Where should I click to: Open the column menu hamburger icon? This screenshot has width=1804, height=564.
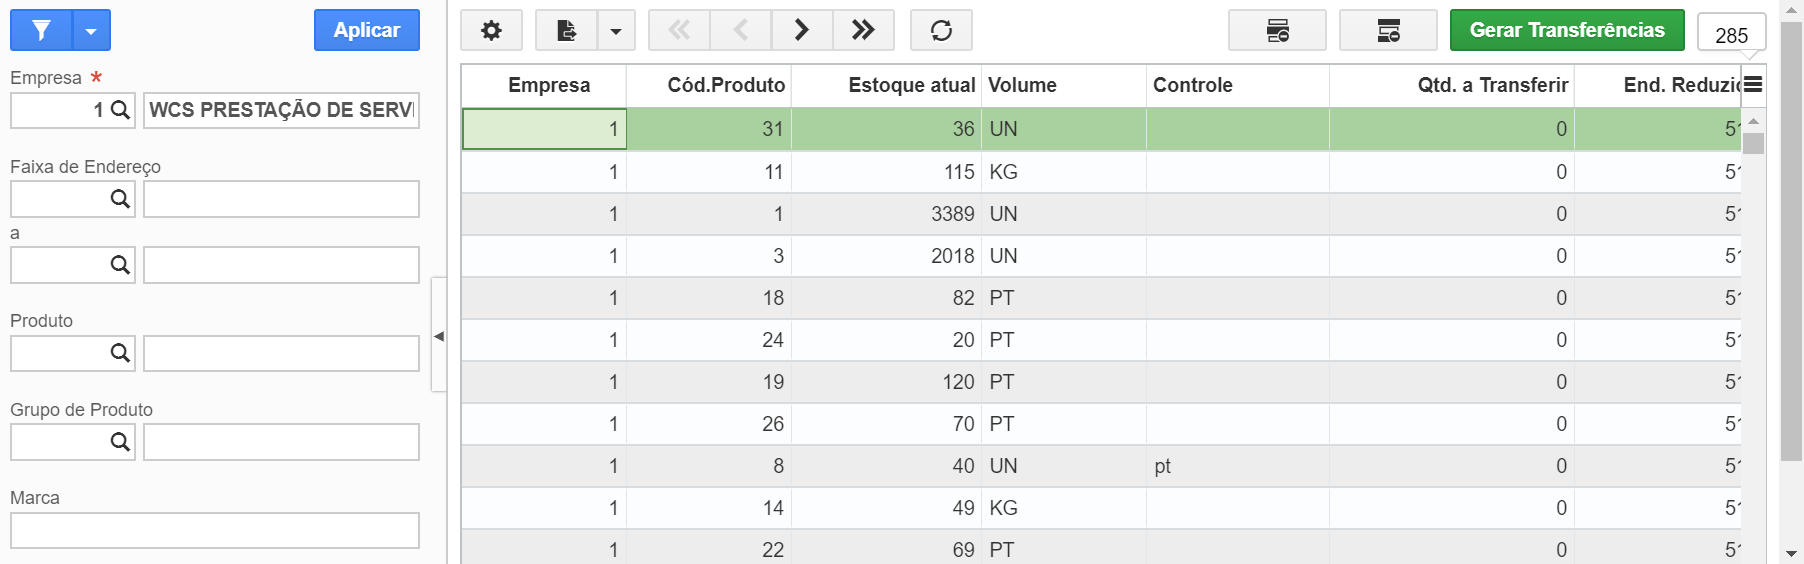[1753, 85]
